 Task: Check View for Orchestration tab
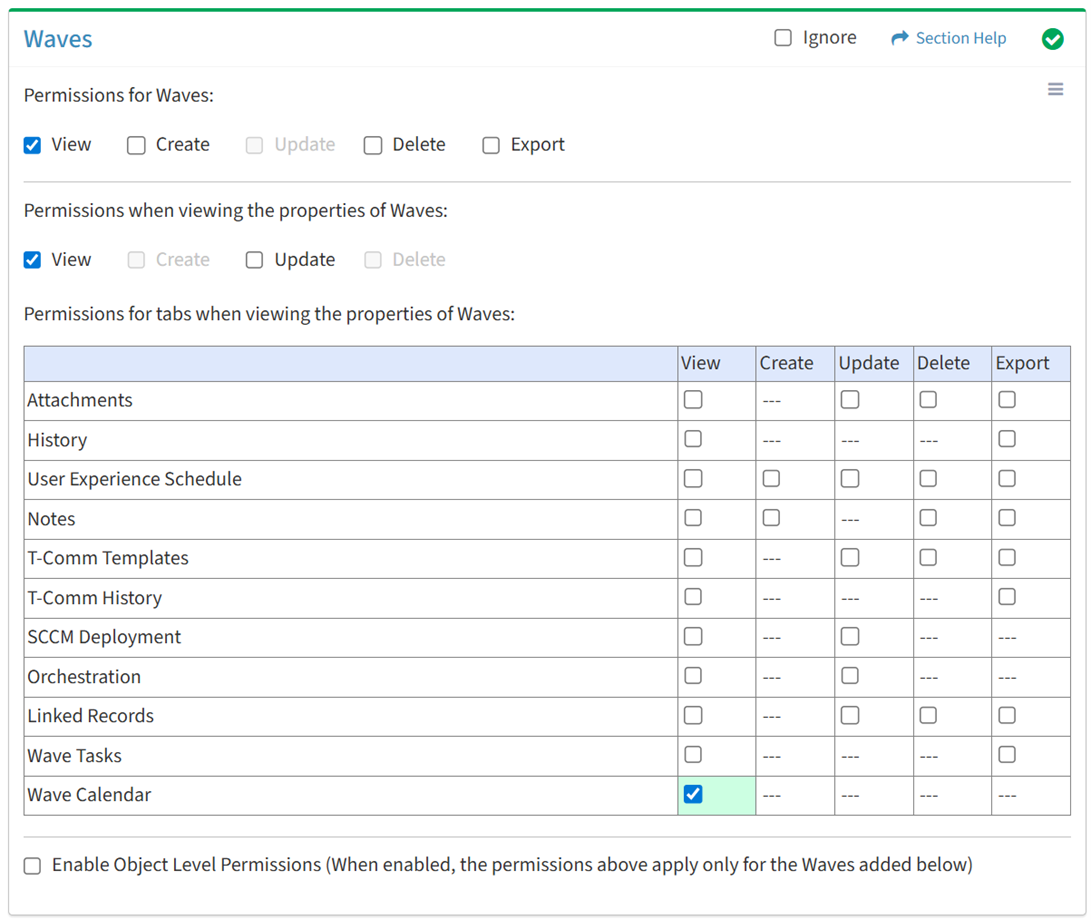coord(693,676)
